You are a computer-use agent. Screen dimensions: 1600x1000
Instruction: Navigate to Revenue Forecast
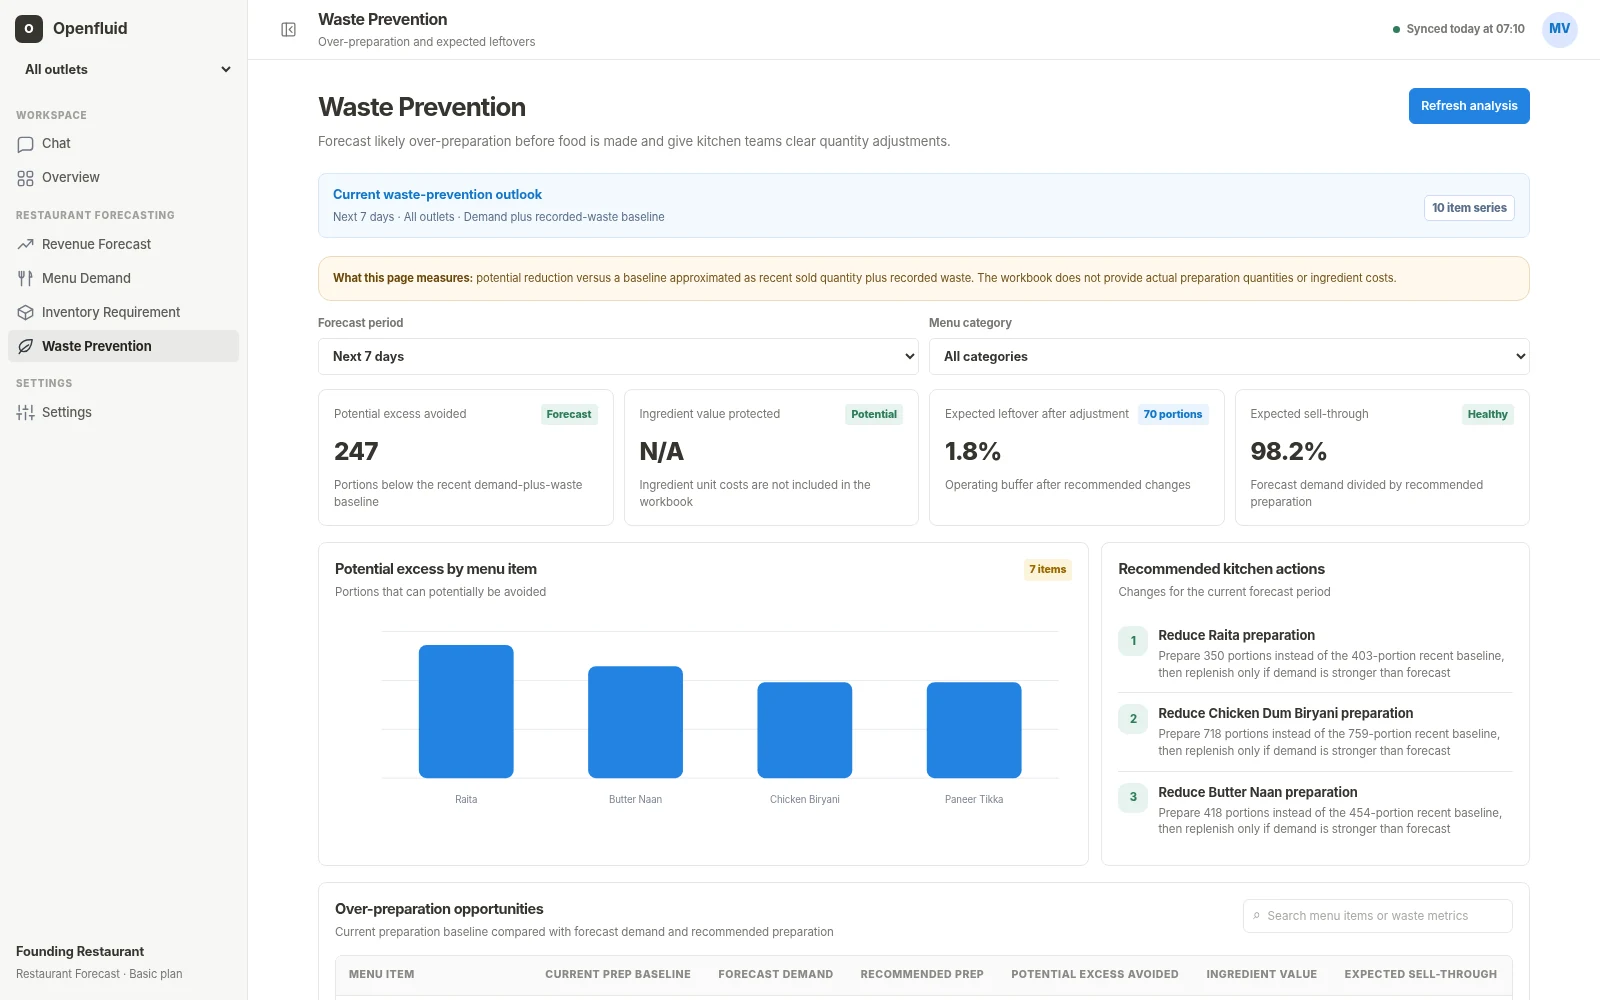[x=124, y=245]
